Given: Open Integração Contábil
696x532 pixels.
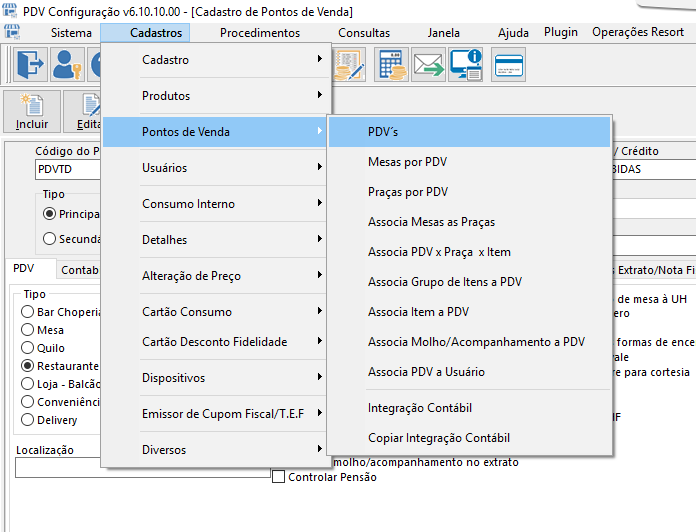Looking at the screenshot, I should (470, 408).
